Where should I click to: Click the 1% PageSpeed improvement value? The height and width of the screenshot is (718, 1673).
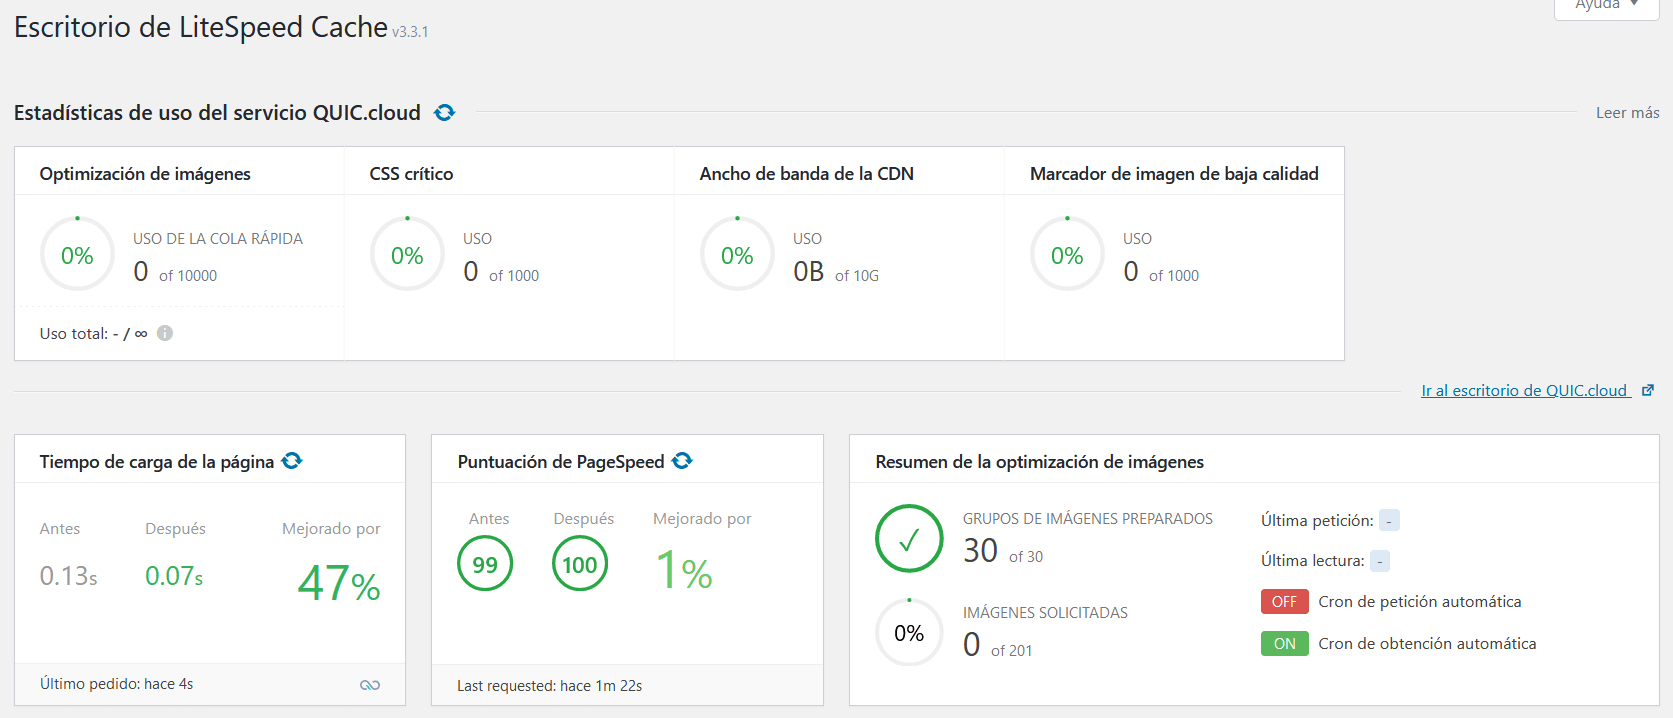[x=684, y=571]
